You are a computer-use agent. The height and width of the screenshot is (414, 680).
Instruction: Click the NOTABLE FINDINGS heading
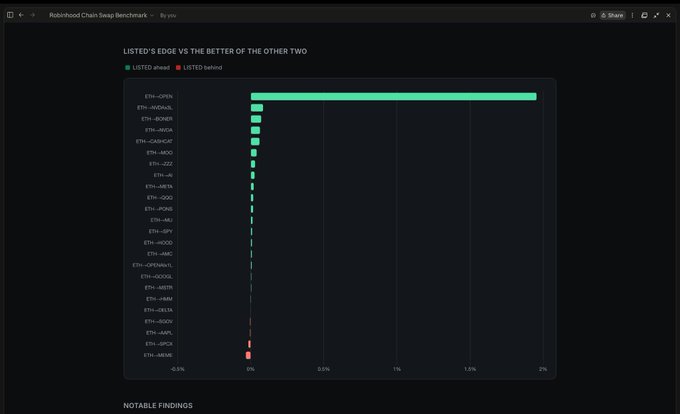pos(158,406)
